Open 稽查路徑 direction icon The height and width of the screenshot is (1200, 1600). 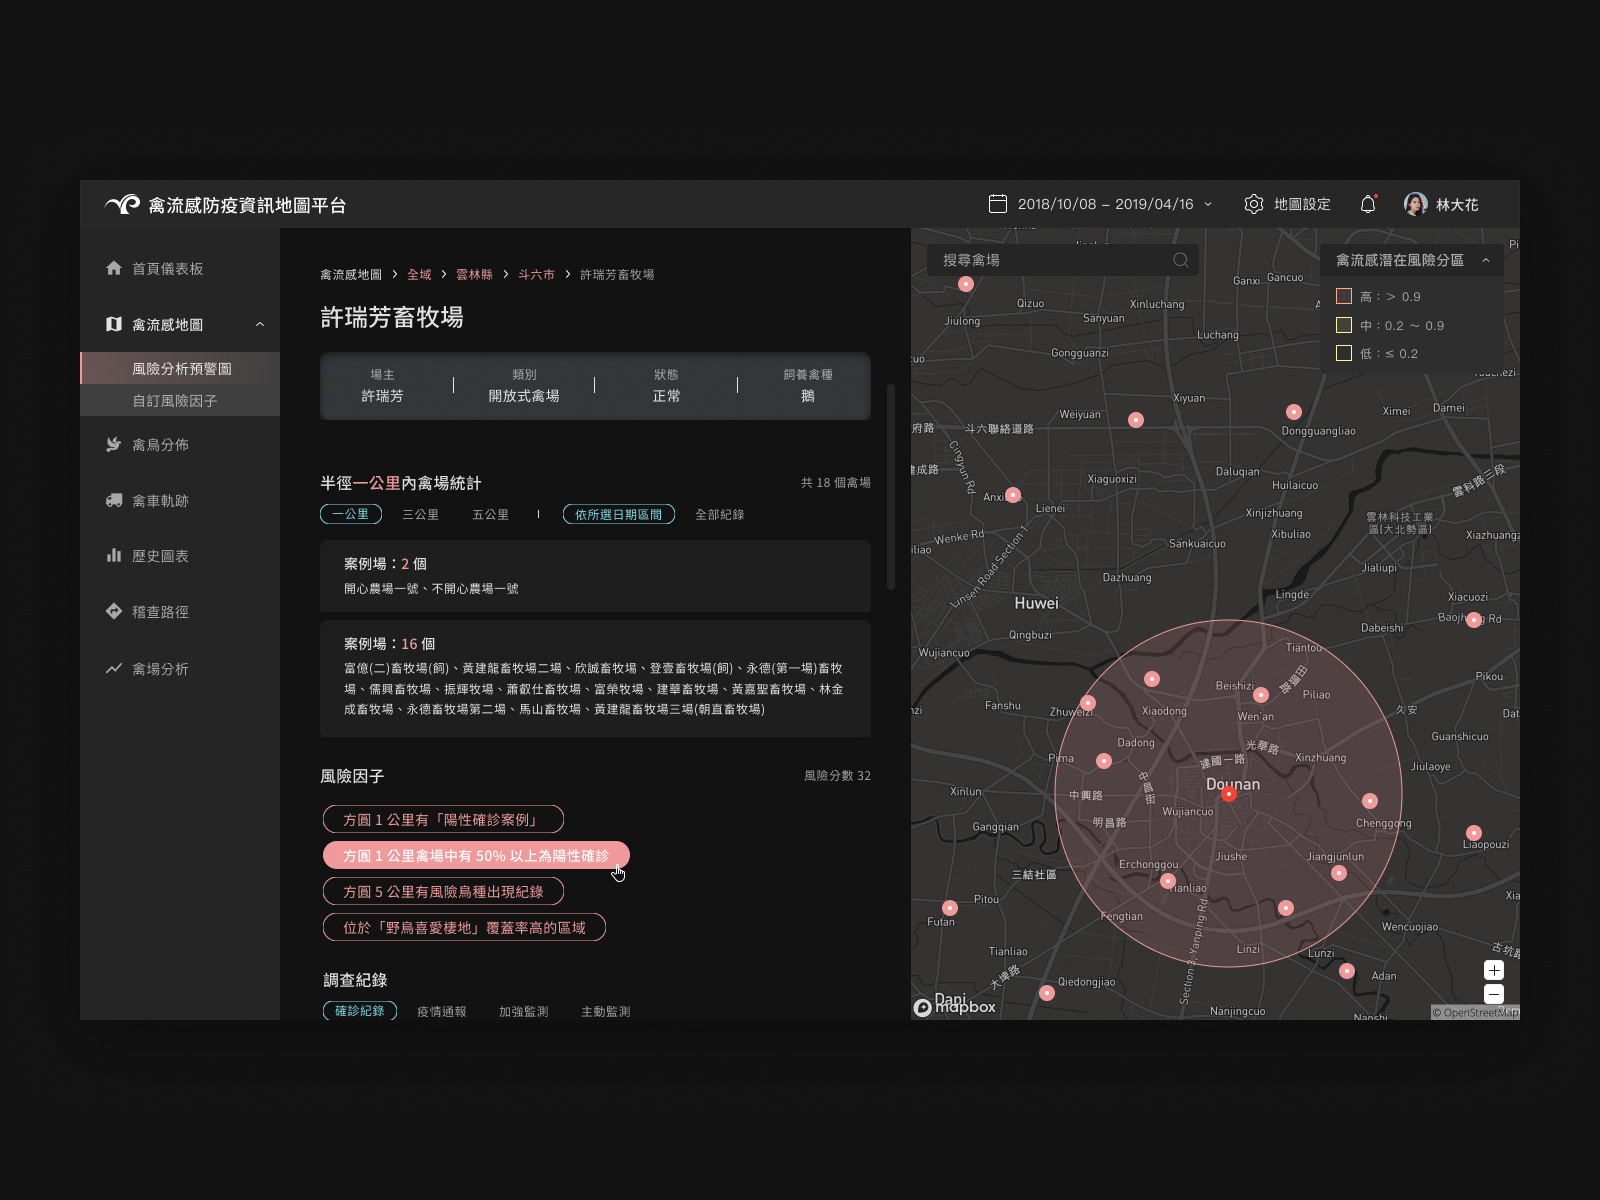(x=114, y=611)
